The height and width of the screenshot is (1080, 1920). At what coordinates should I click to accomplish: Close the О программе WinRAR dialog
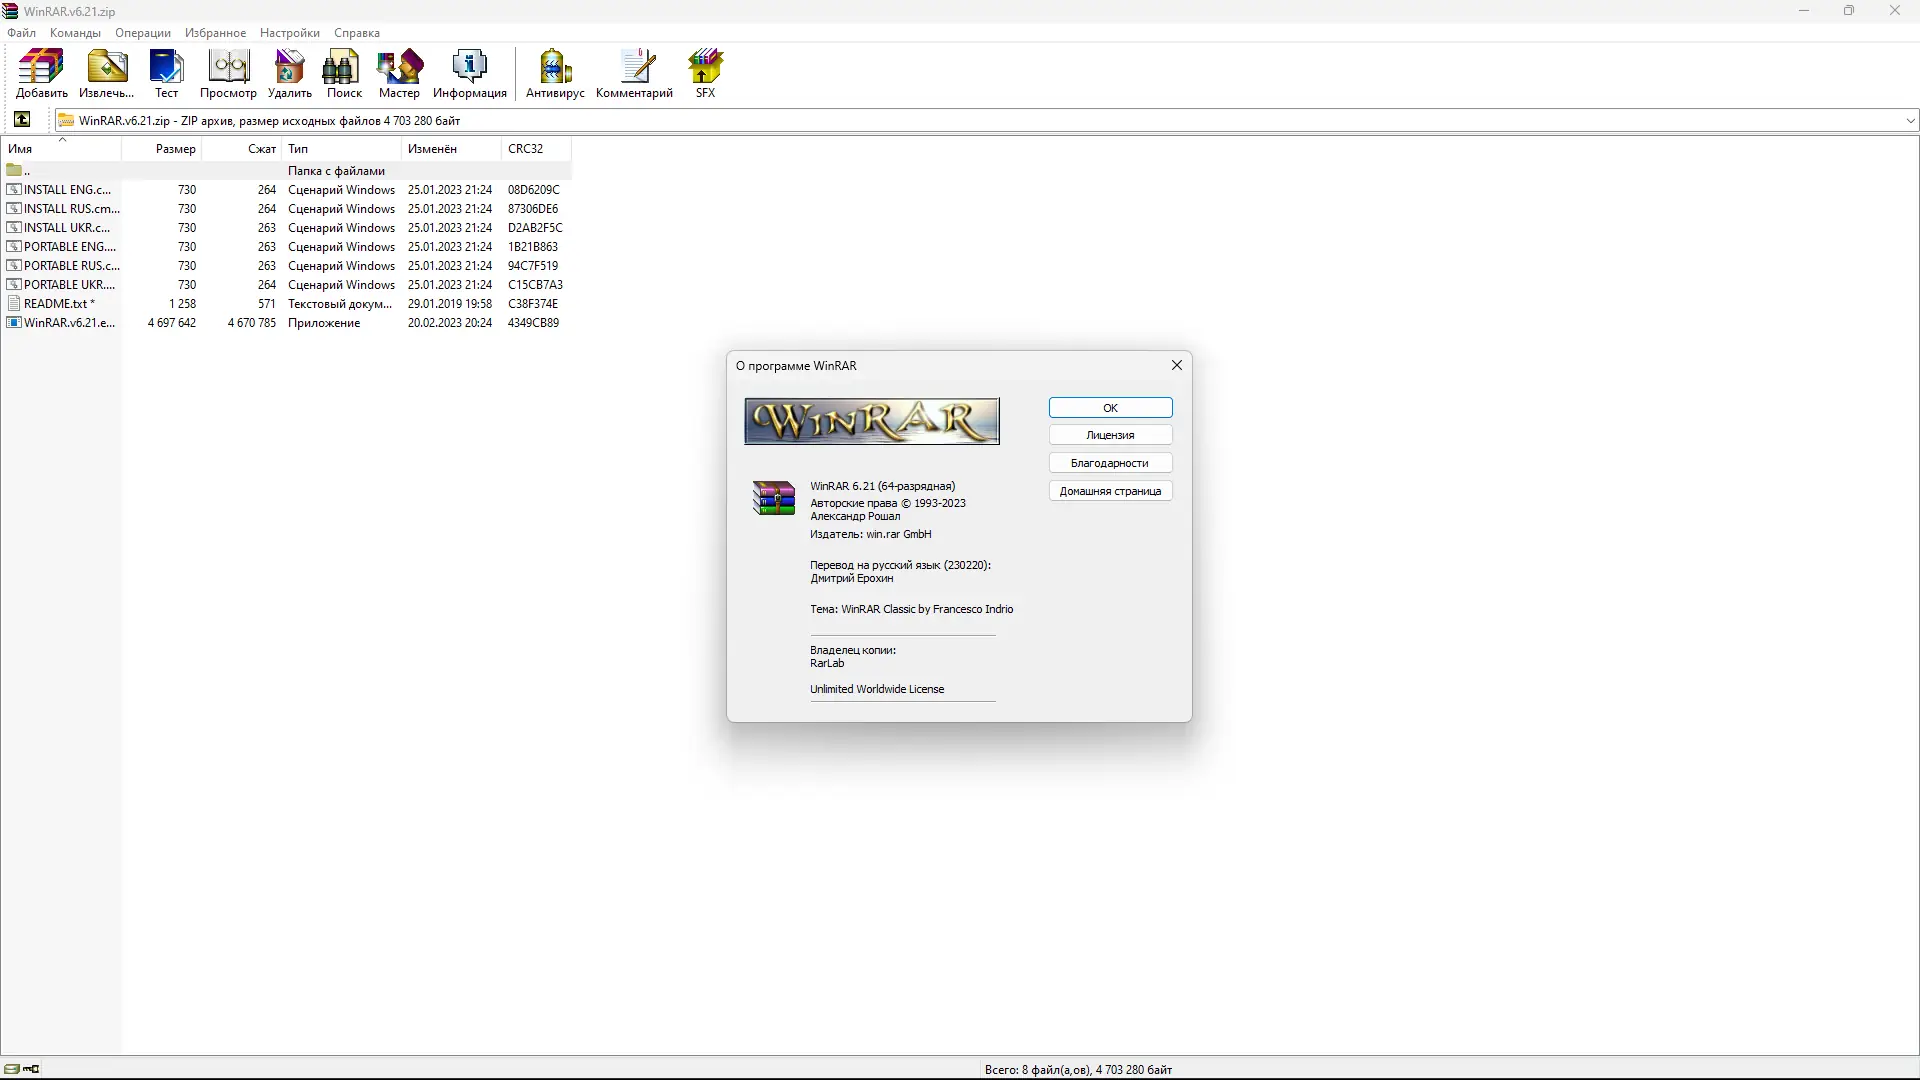click(1177, 365)
